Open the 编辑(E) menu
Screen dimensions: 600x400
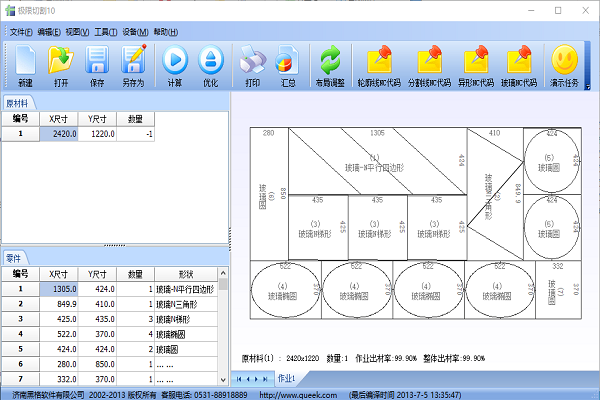(x=49, y=32)
